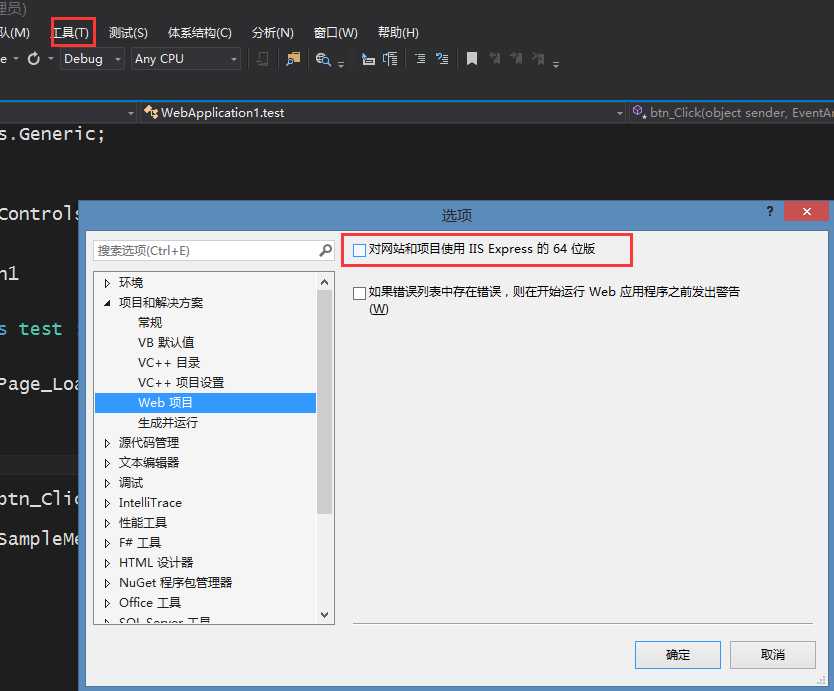Click the refresh browser icon in toolbar

(x=34, y=59)
